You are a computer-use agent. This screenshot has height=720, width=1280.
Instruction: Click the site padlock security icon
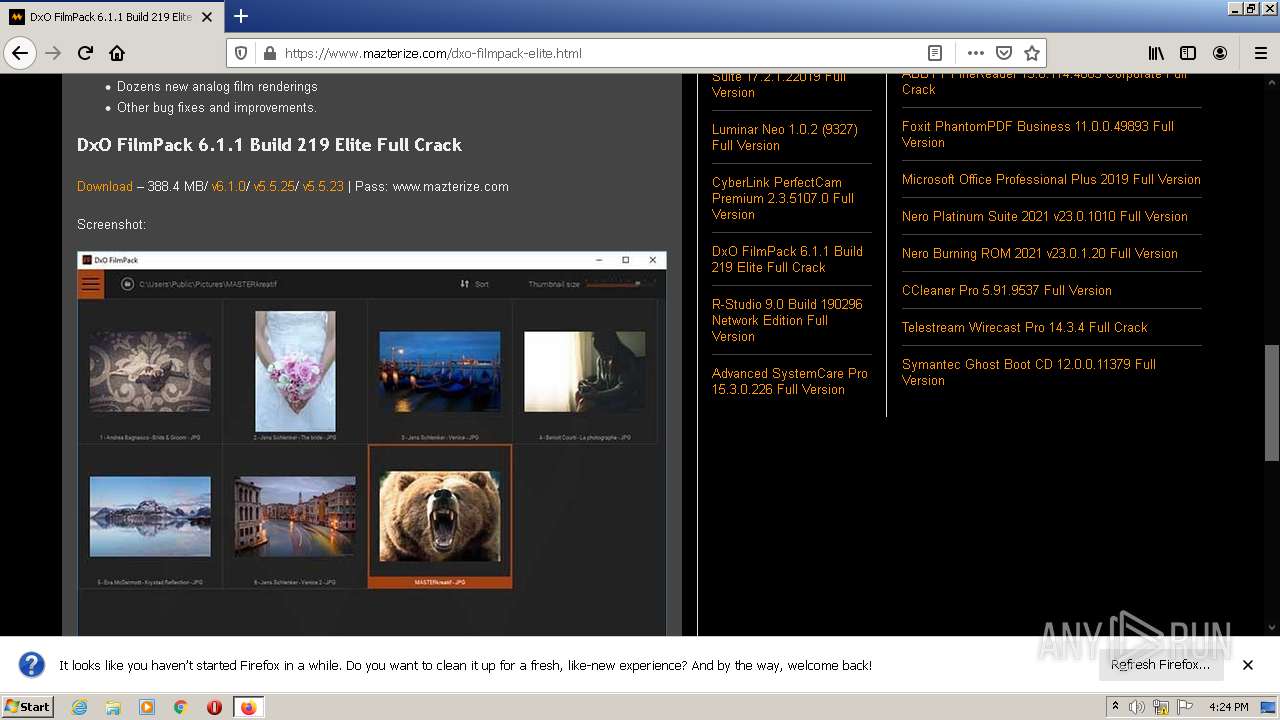[268, 53]
